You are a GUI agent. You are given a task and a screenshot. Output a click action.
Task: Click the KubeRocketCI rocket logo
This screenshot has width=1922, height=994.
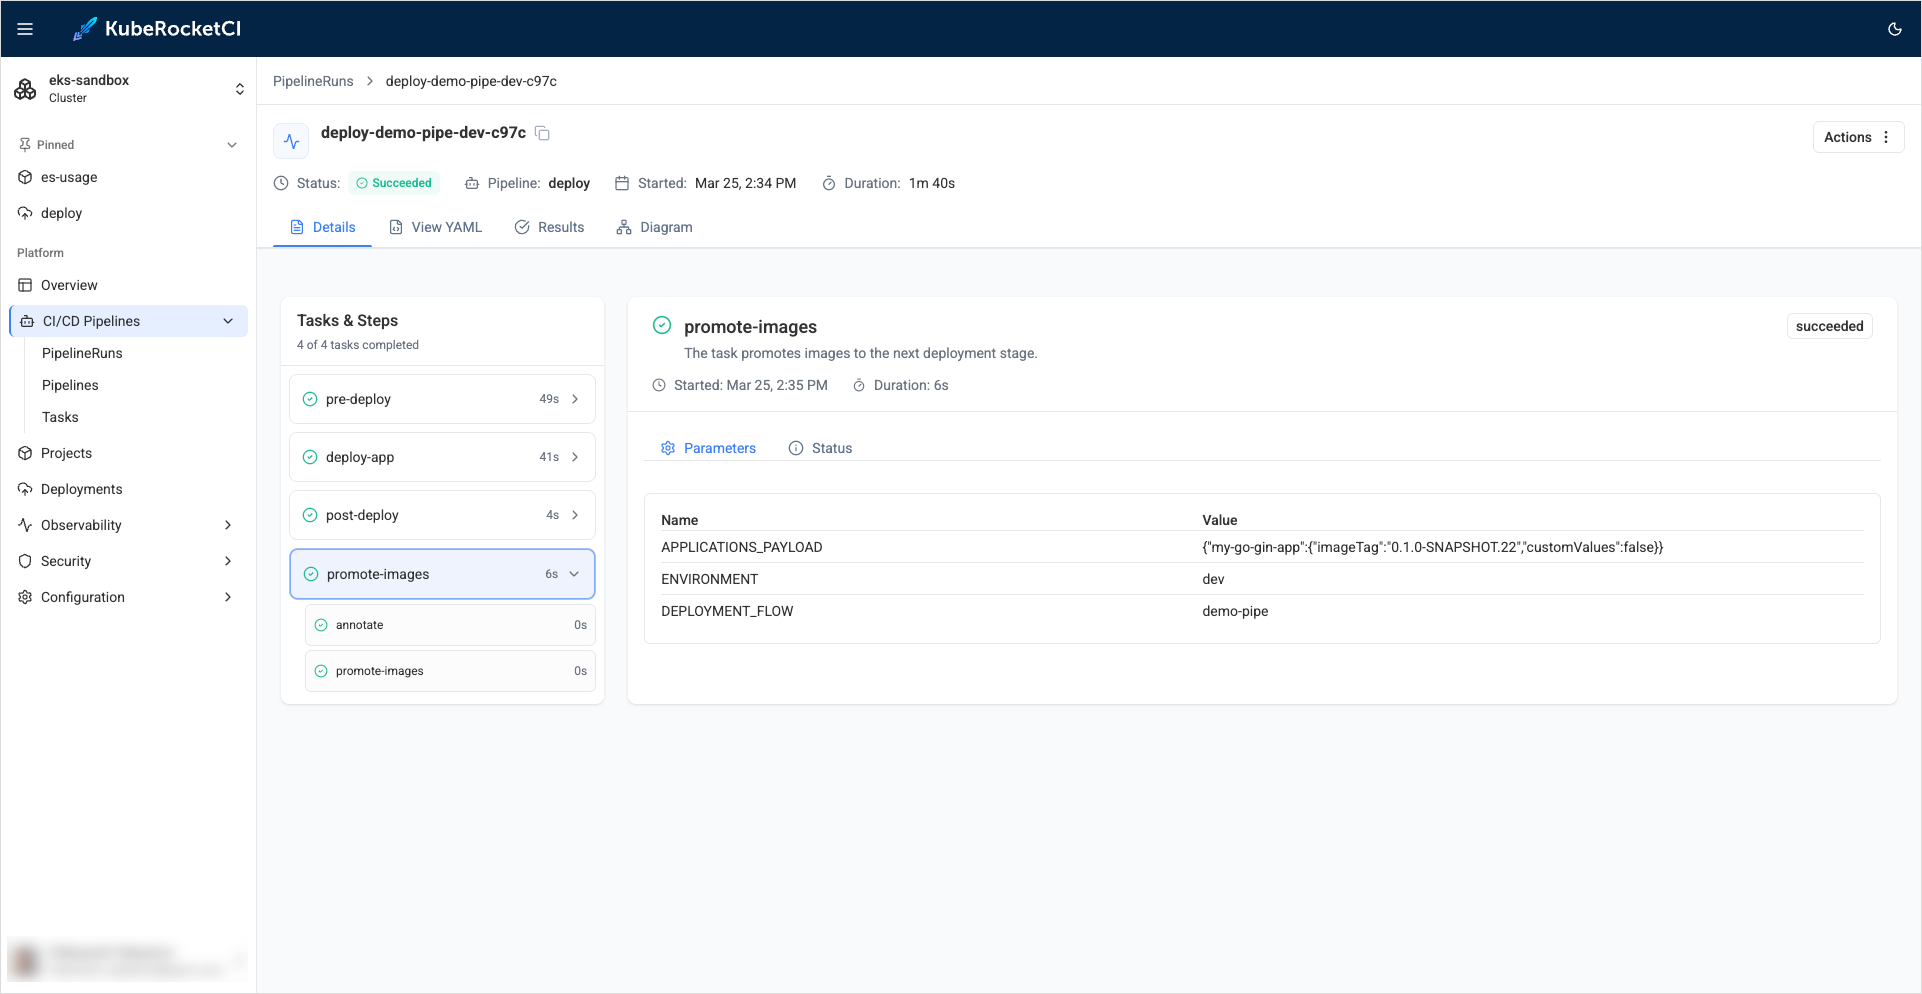pos(84,28)
